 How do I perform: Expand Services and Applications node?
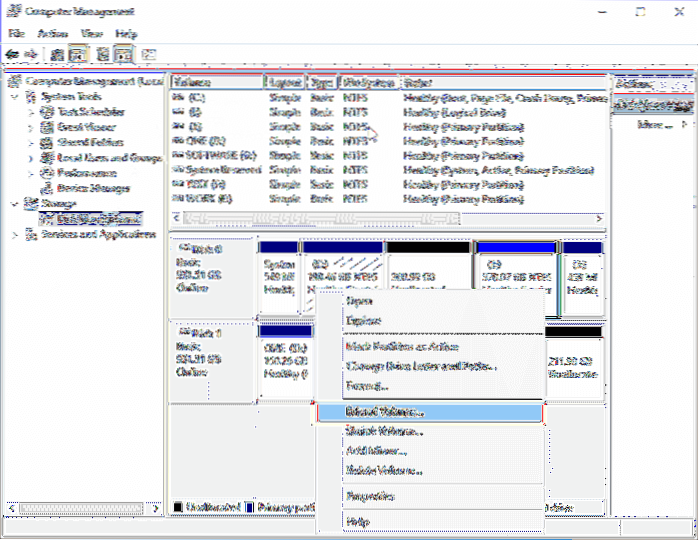[x=14, y=234]
